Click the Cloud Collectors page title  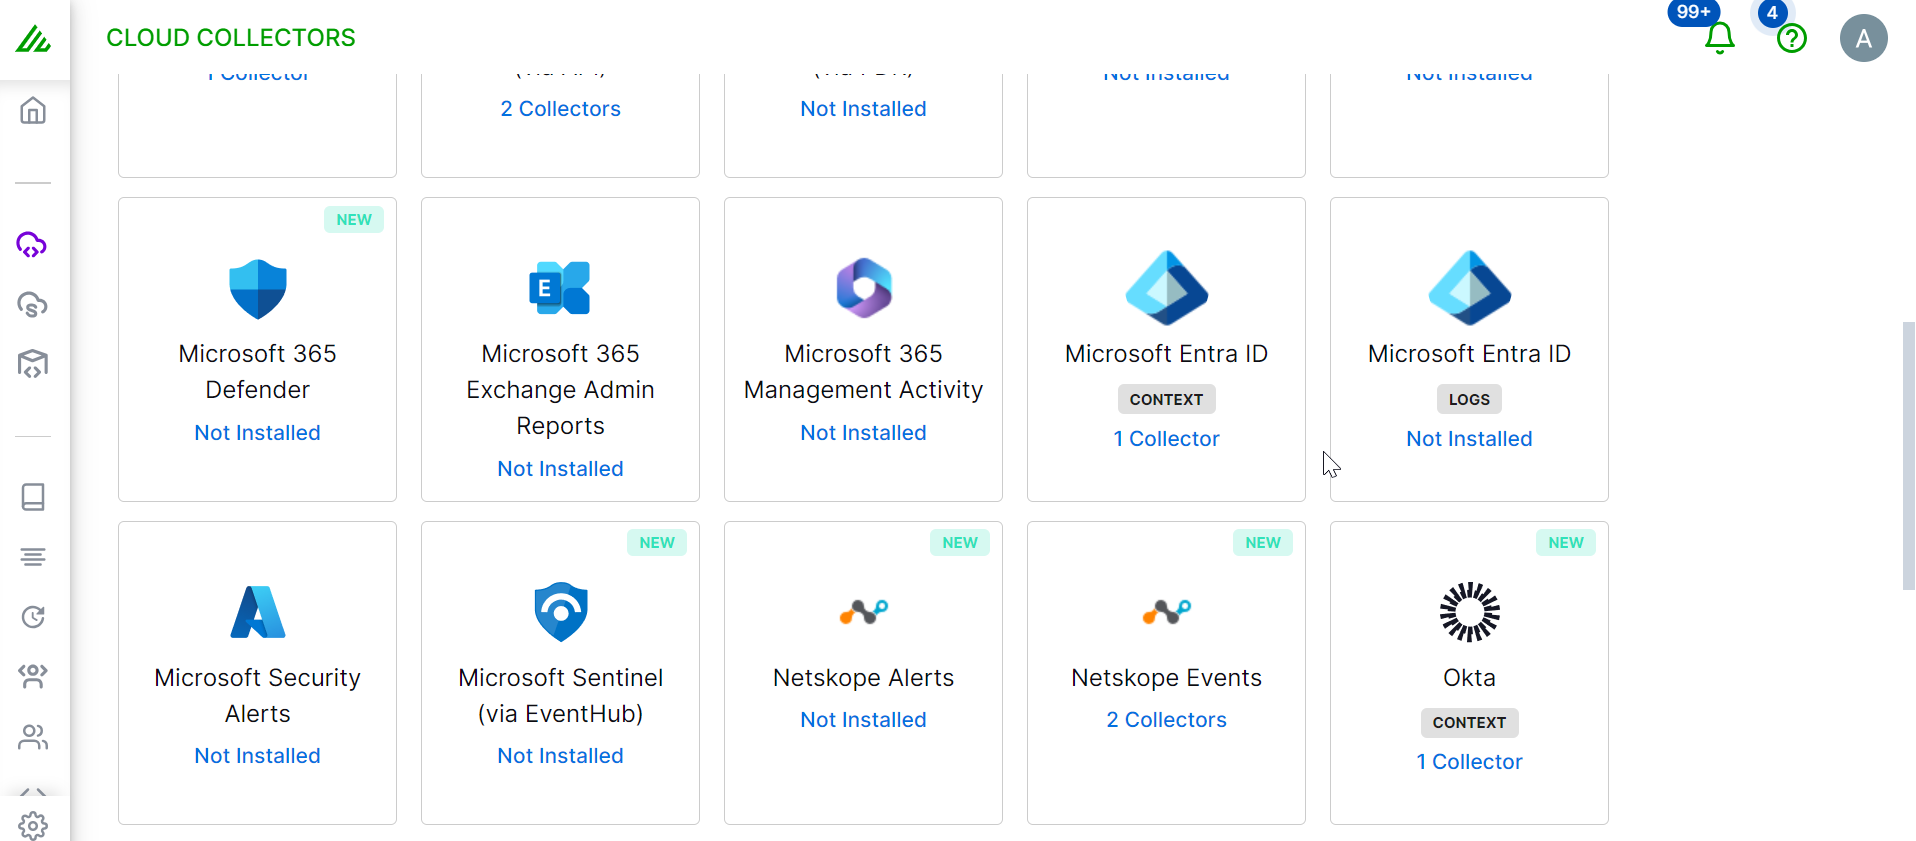(231, 38)
